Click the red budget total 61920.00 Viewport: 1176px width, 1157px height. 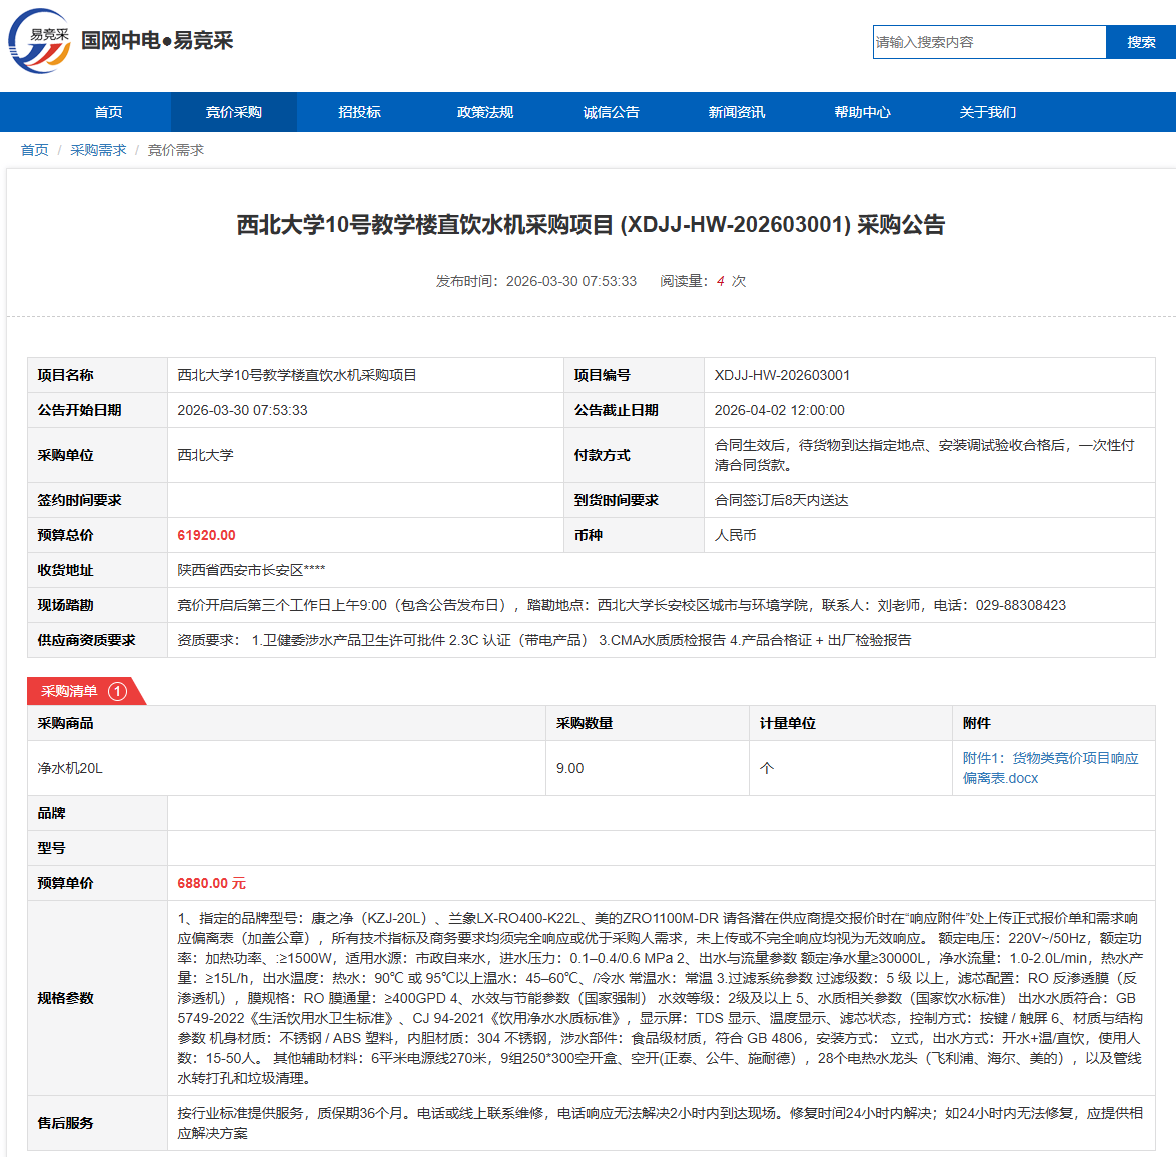[207, 535]
